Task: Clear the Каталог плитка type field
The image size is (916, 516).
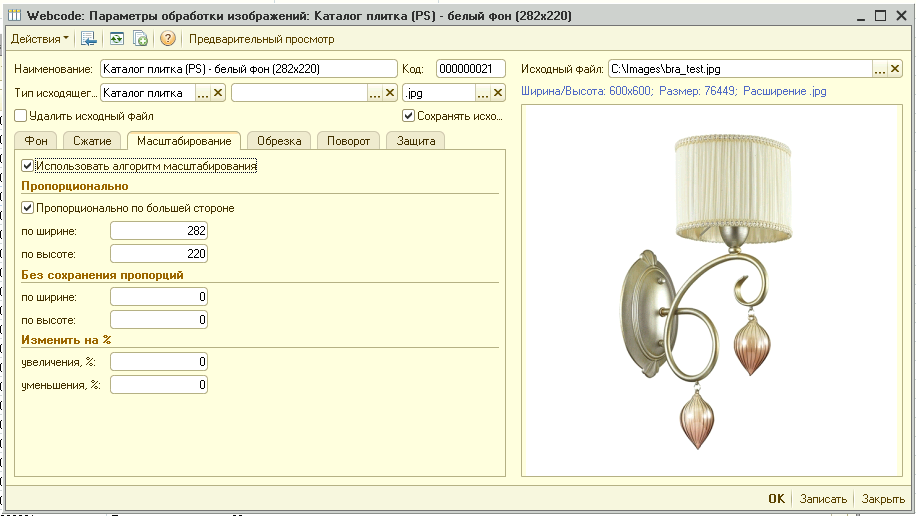Action: pyautogui.click(x=219, y=93)
